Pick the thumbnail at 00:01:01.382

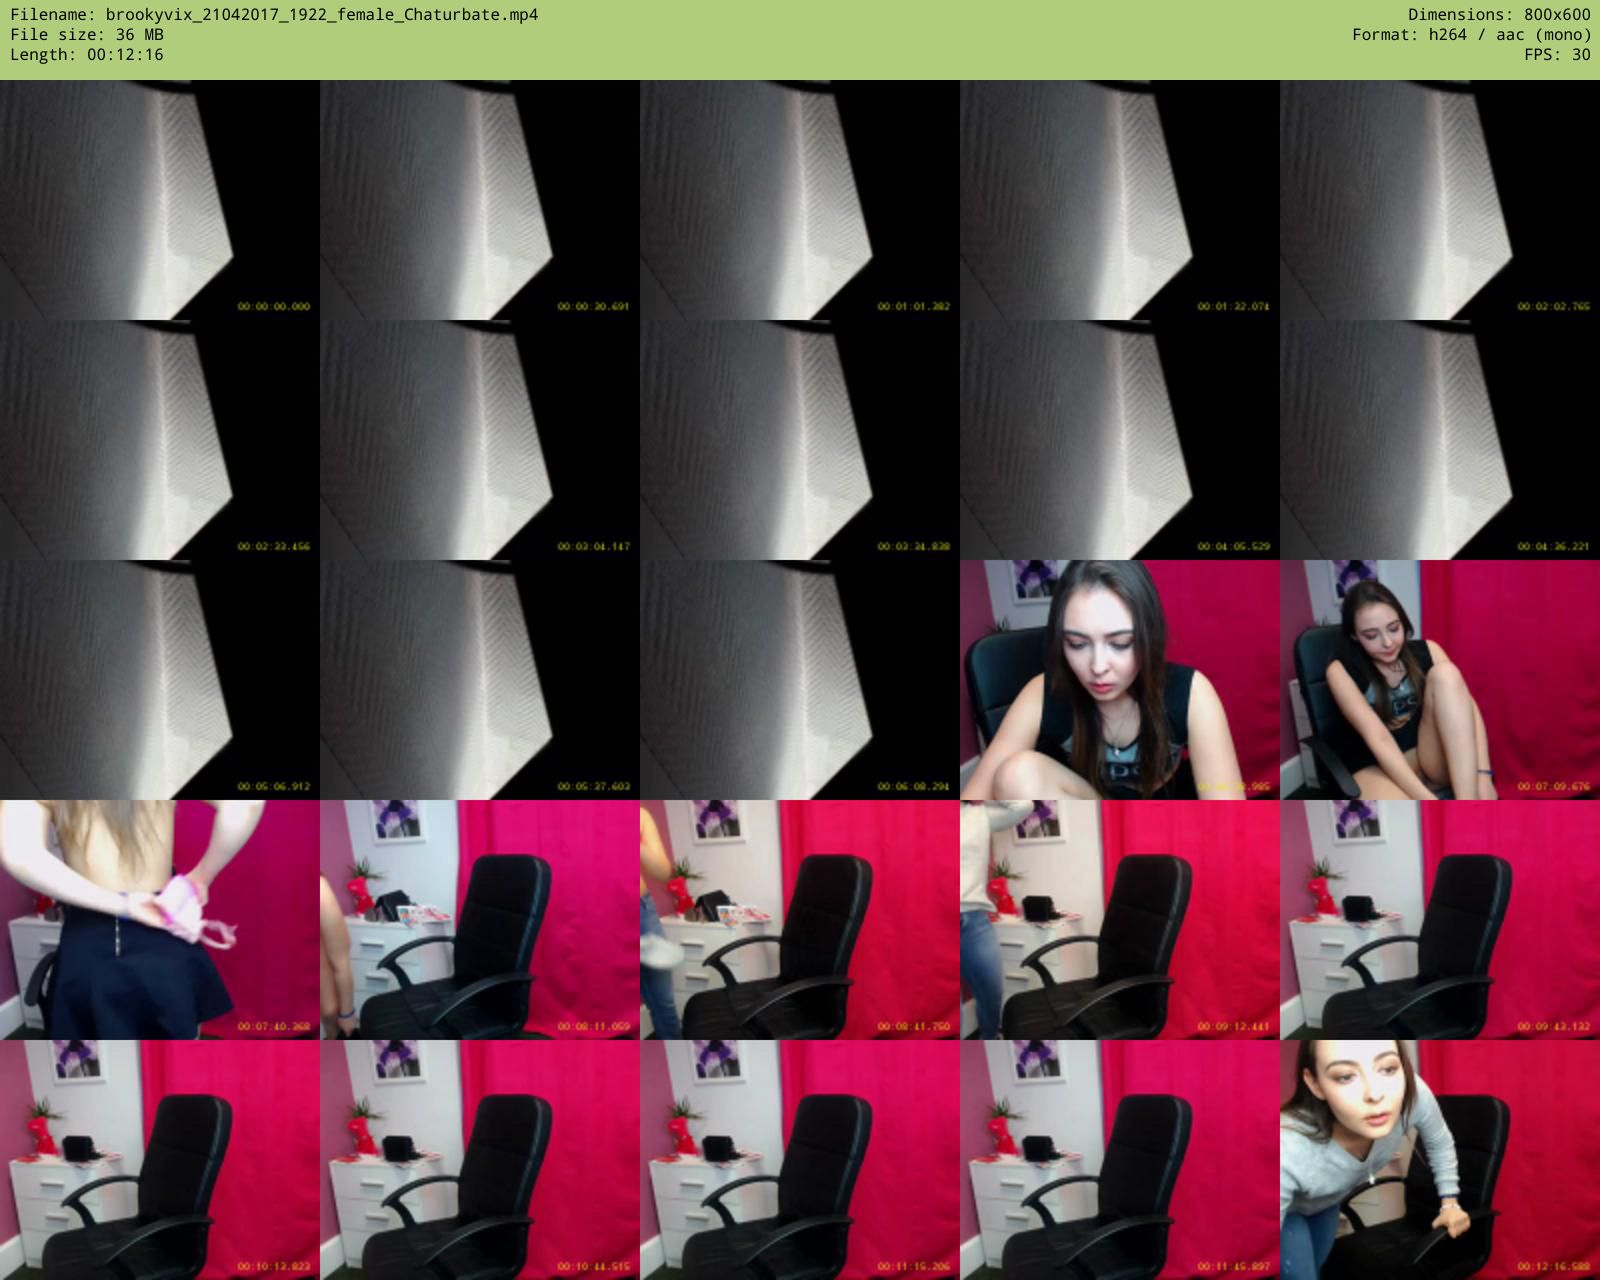[x=800, y=200]
